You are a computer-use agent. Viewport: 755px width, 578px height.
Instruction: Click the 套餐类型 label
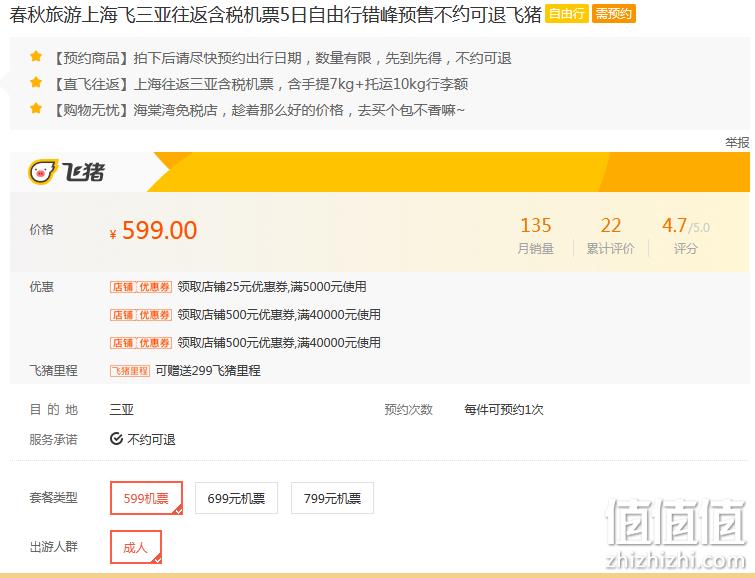click(x=53, y=498)
